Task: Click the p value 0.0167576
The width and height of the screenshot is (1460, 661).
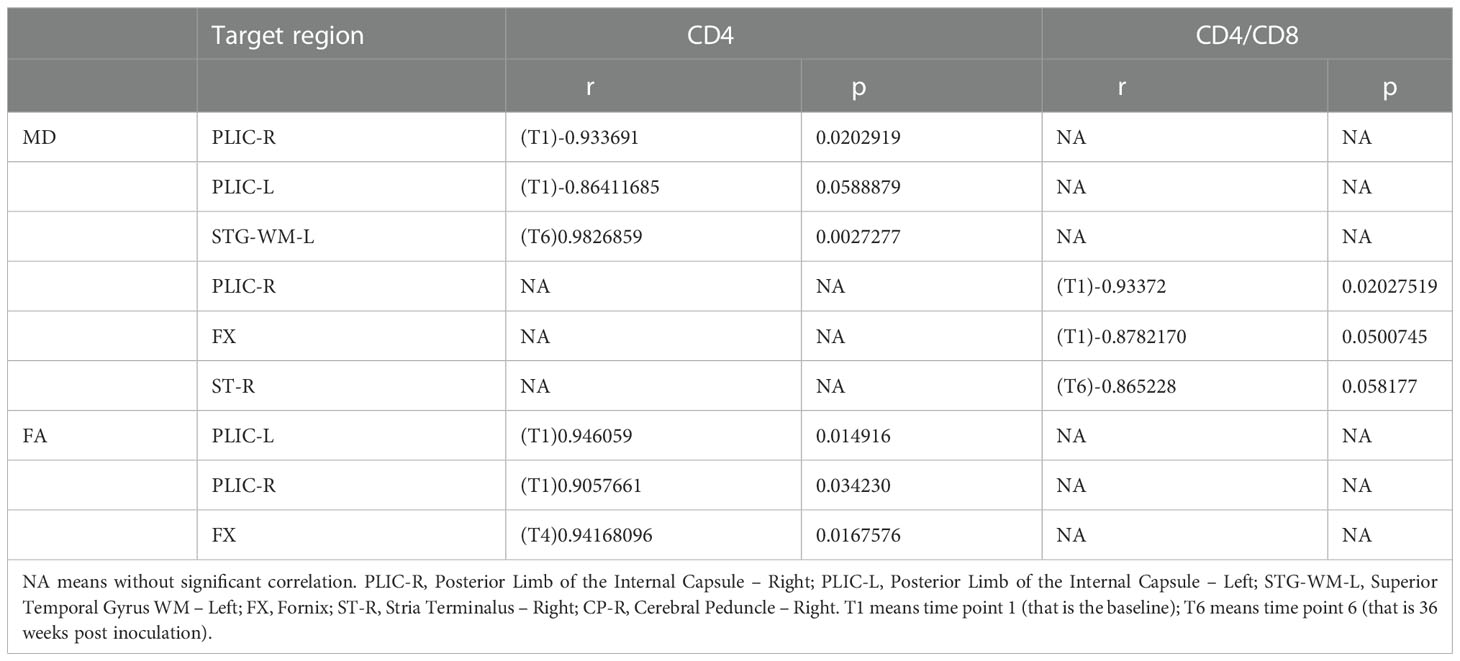Action: (858, 535)
